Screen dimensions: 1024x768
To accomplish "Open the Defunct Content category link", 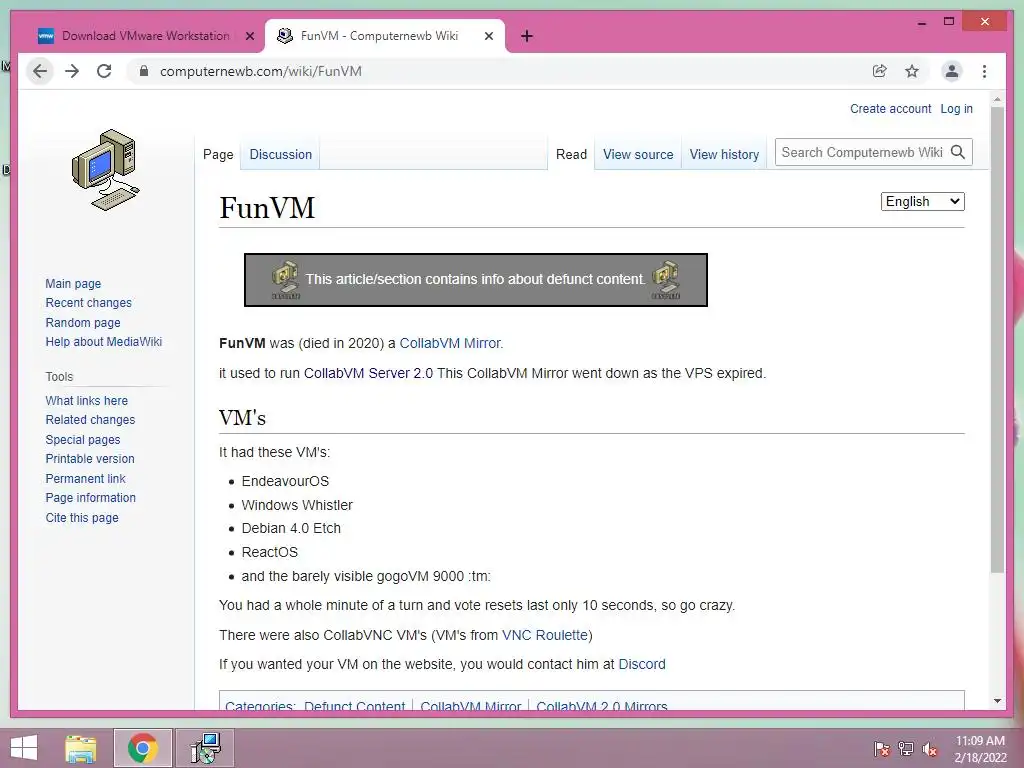I will [x=355, y=706].
